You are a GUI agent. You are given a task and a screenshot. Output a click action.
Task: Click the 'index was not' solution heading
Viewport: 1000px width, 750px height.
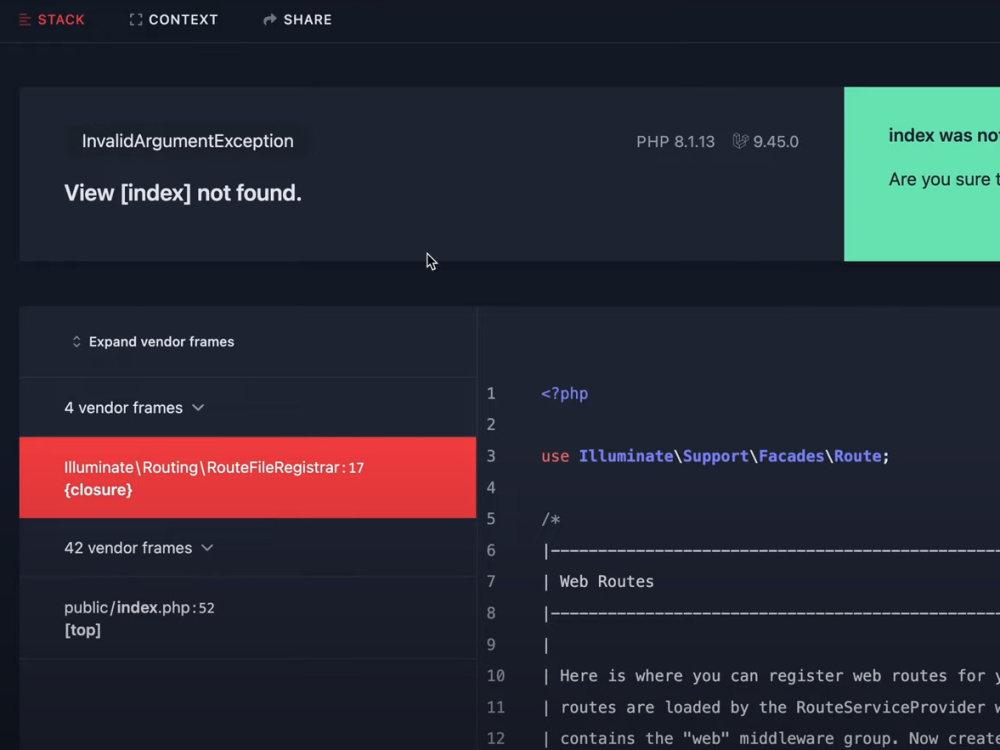click(944, 135)
